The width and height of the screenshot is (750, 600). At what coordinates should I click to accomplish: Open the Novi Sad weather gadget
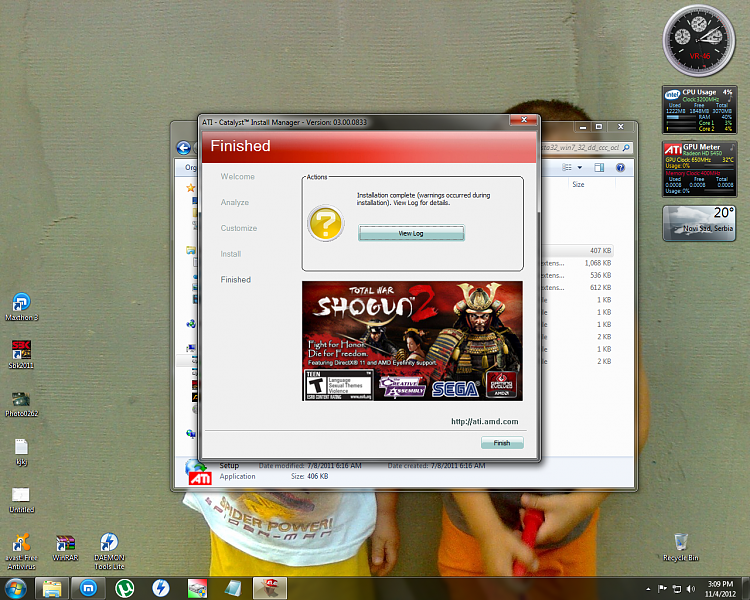coord(699,223)
